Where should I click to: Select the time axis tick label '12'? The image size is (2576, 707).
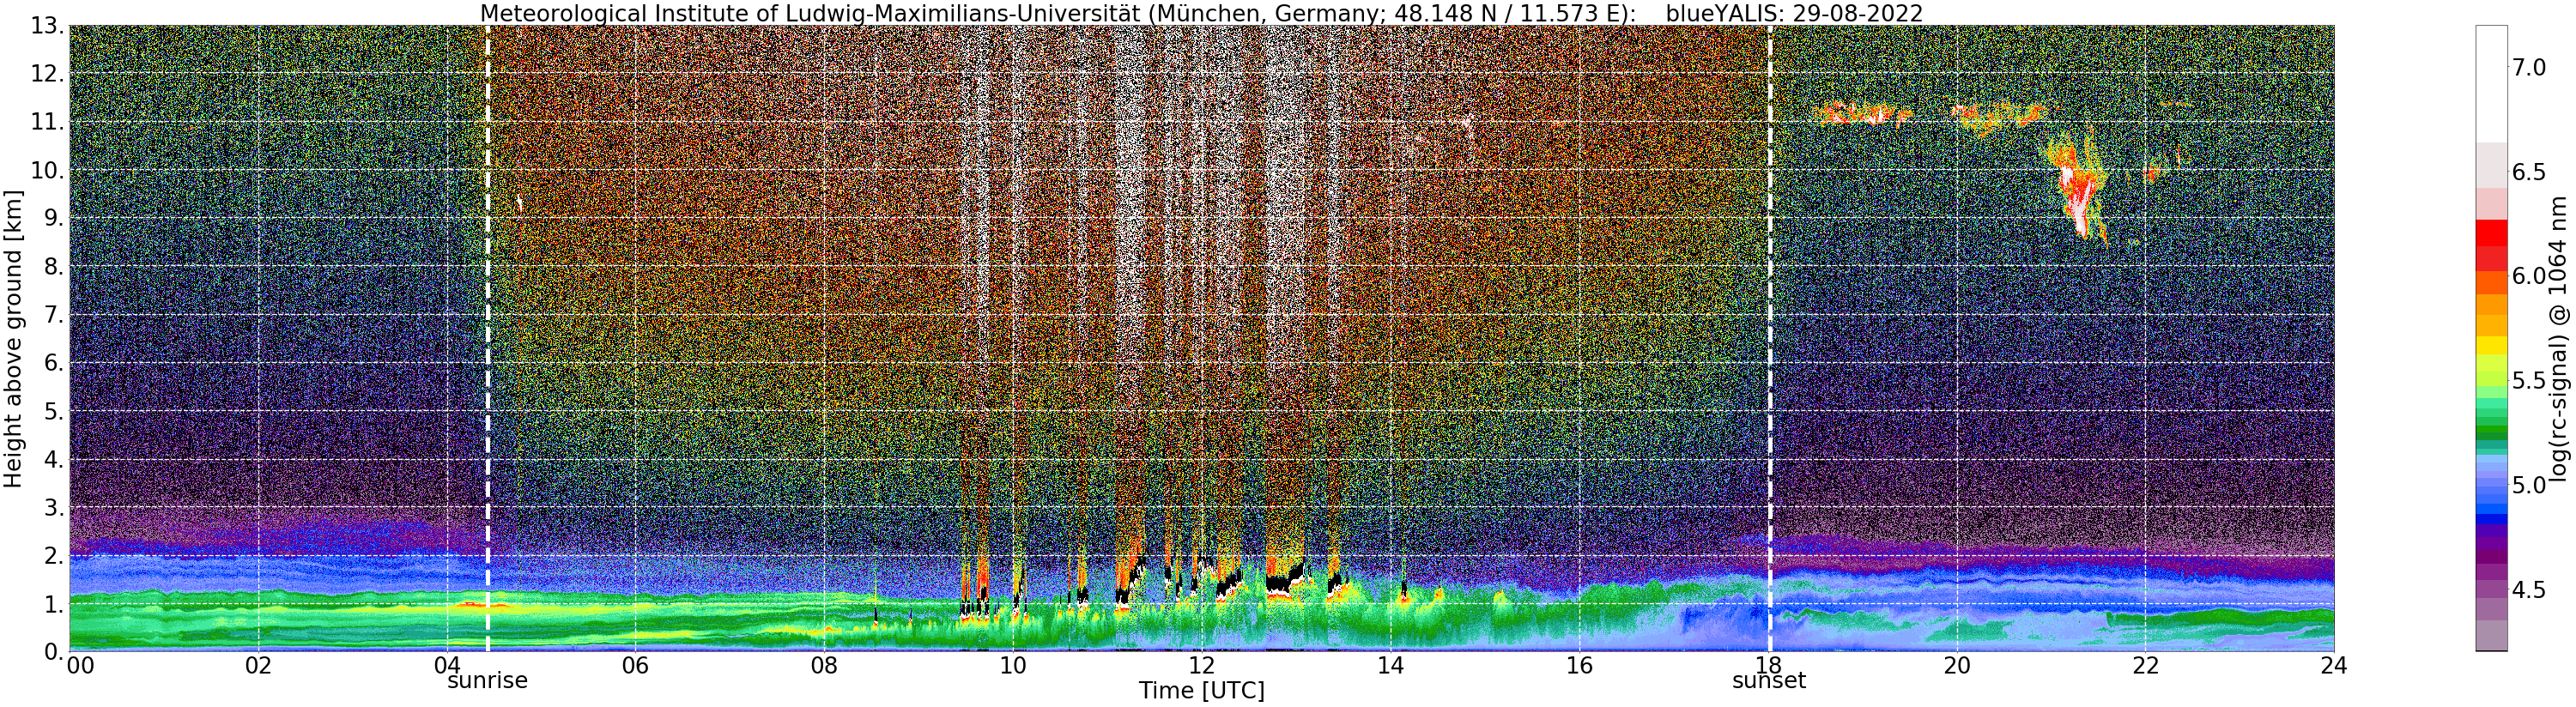coord(1202,666)
